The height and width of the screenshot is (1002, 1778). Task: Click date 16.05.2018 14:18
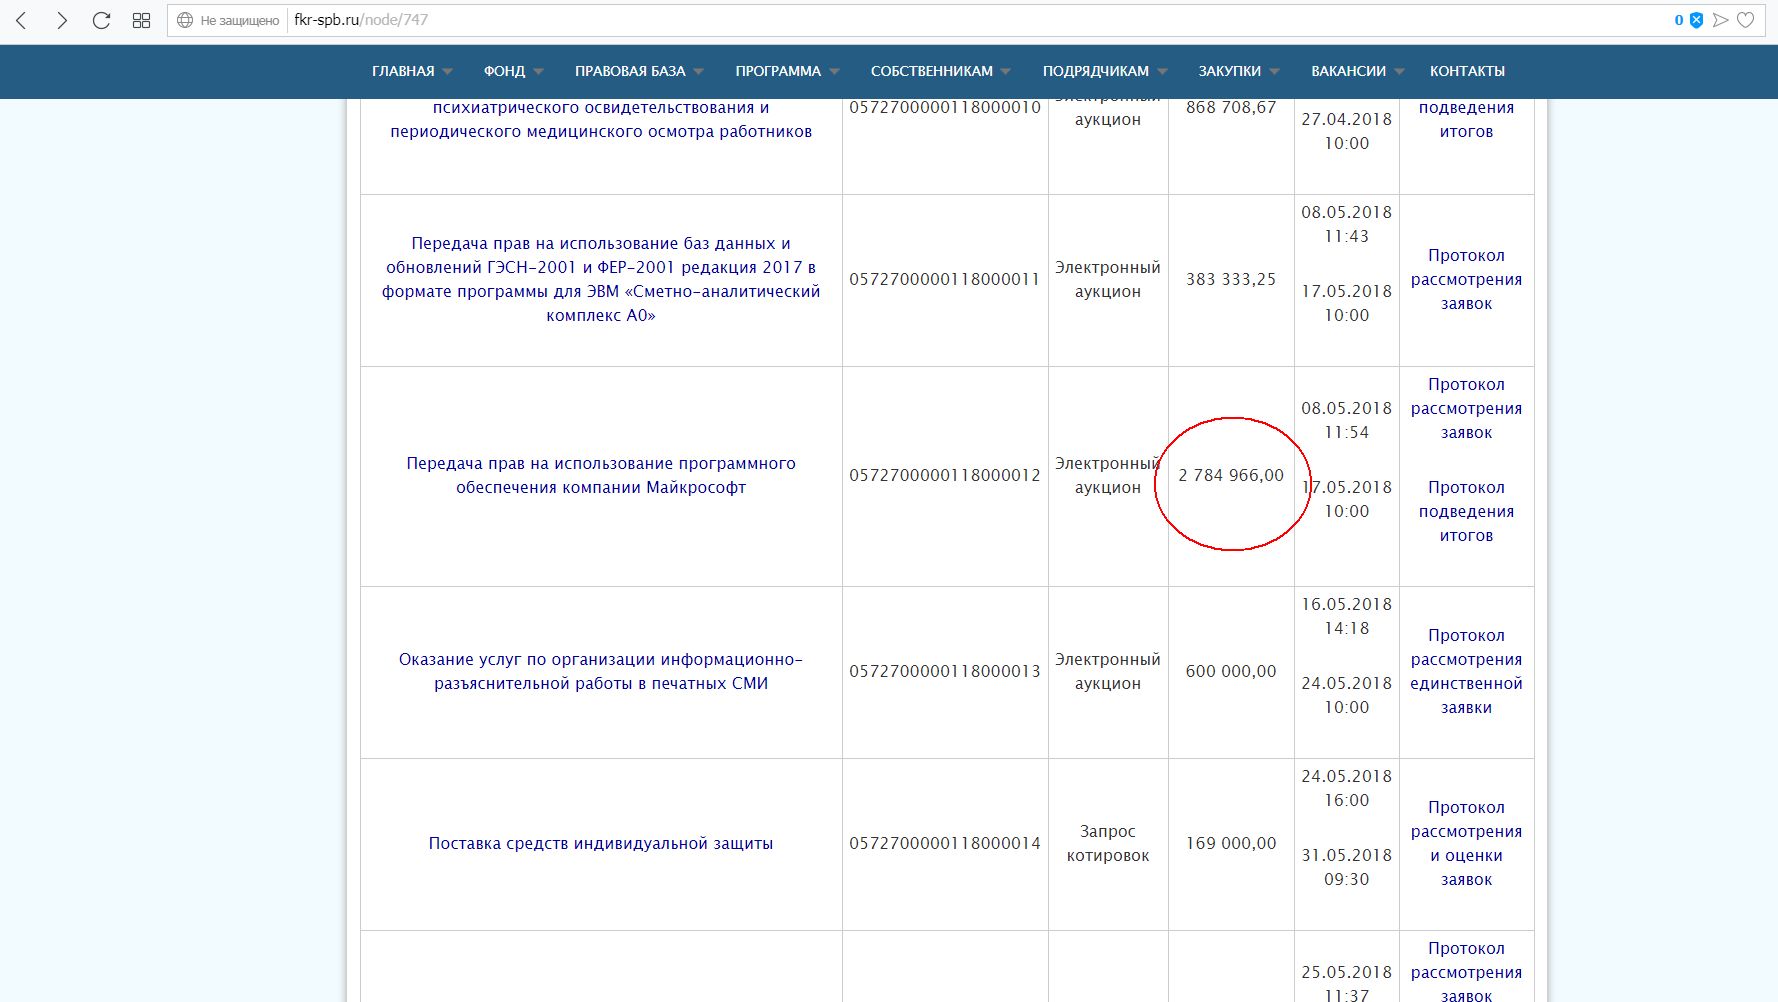[1346, 616]
